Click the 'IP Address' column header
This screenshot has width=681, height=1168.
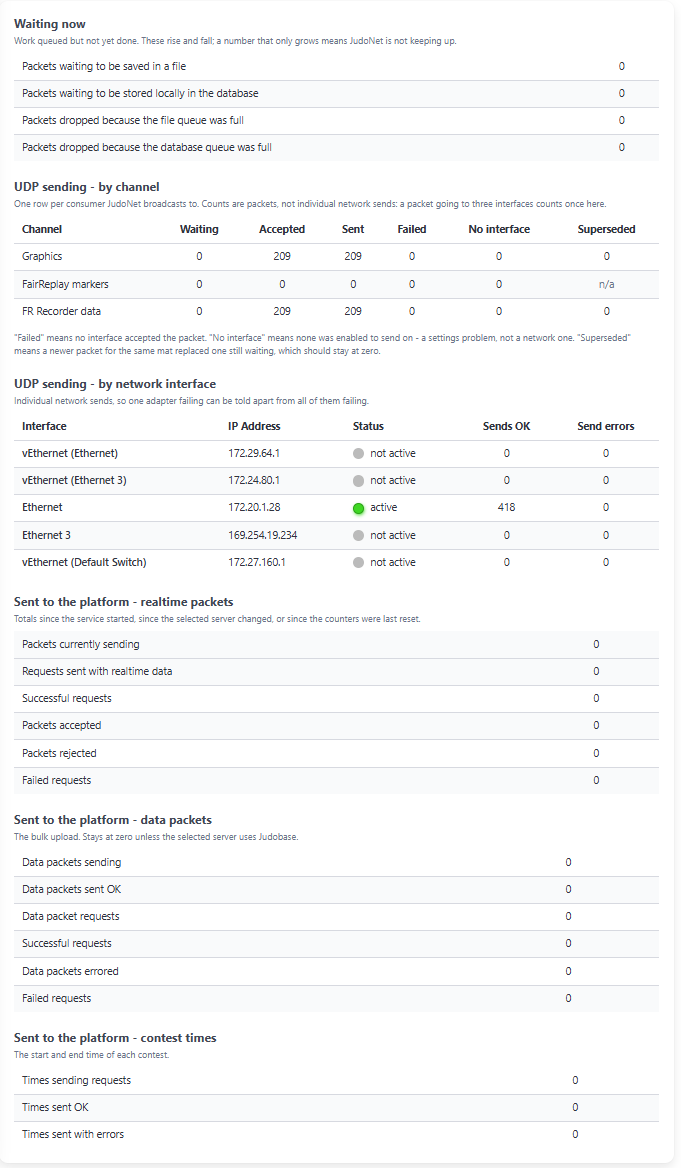coord(254,426)
